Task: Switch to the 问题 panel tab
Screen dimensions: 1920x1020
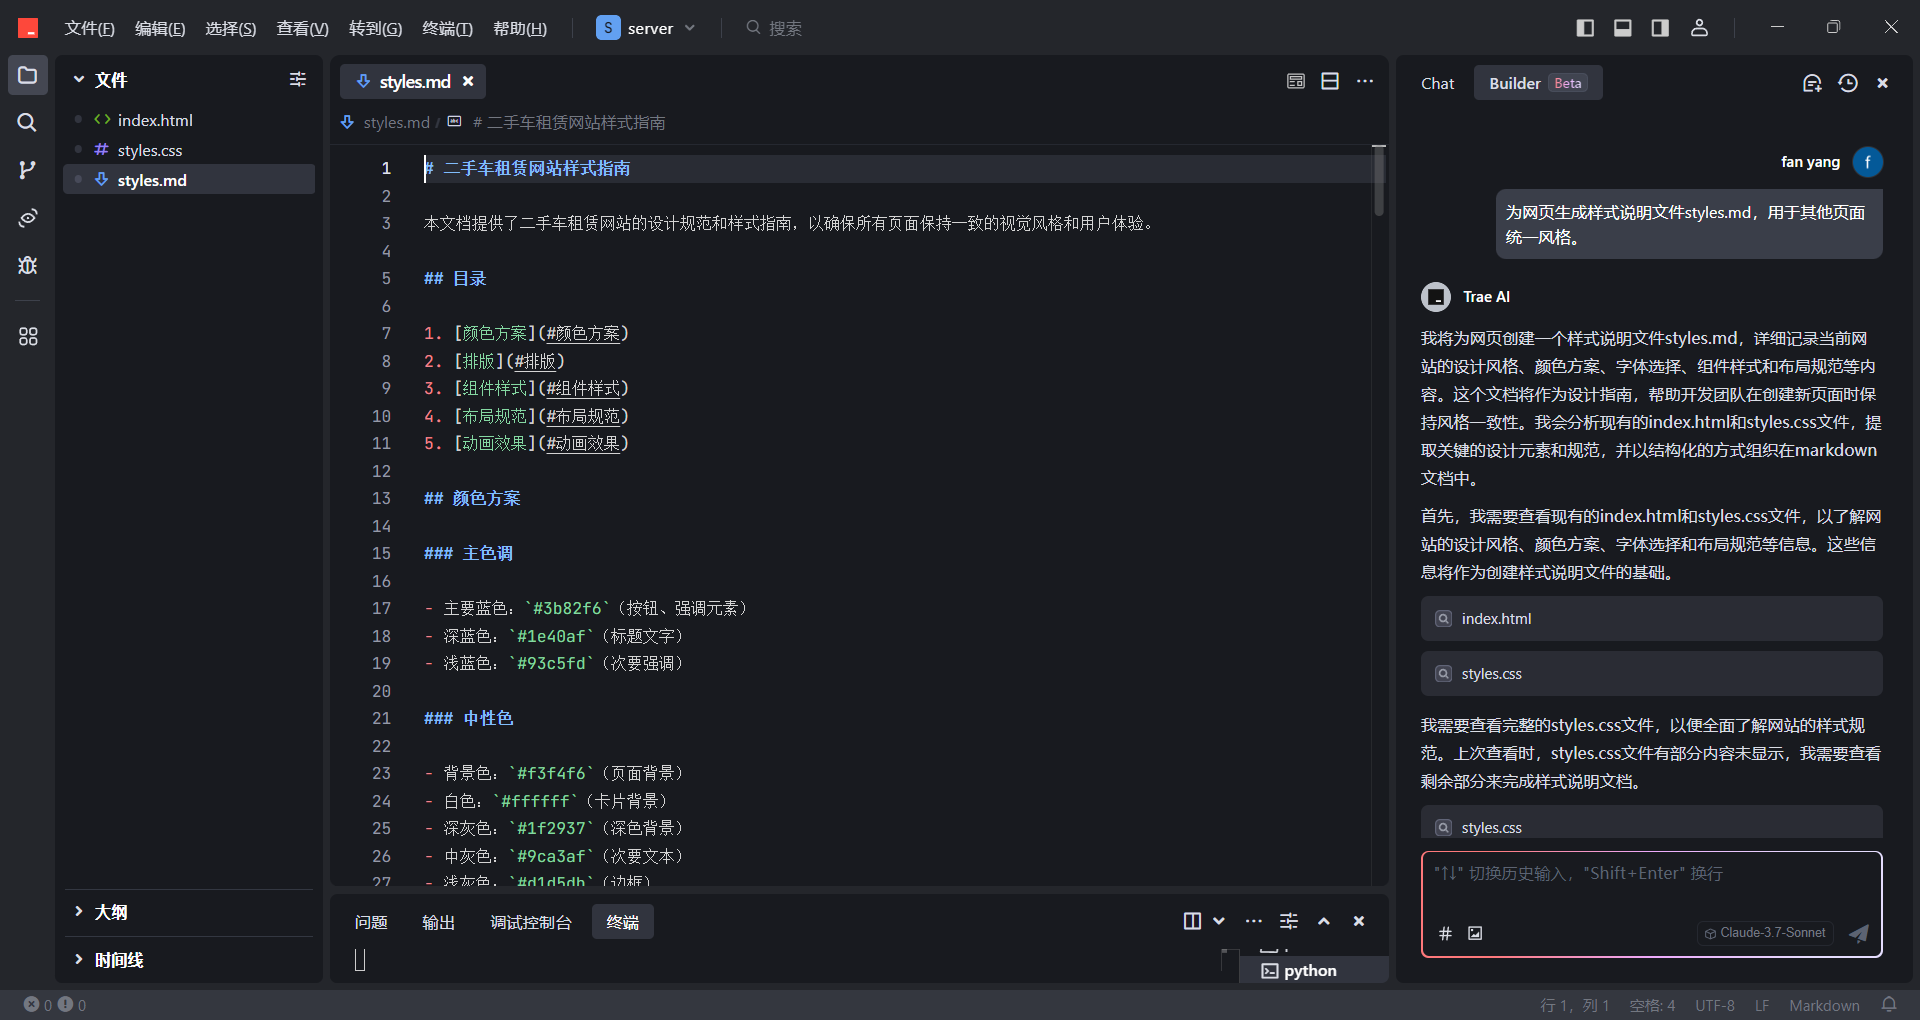Action: point(371,922)
